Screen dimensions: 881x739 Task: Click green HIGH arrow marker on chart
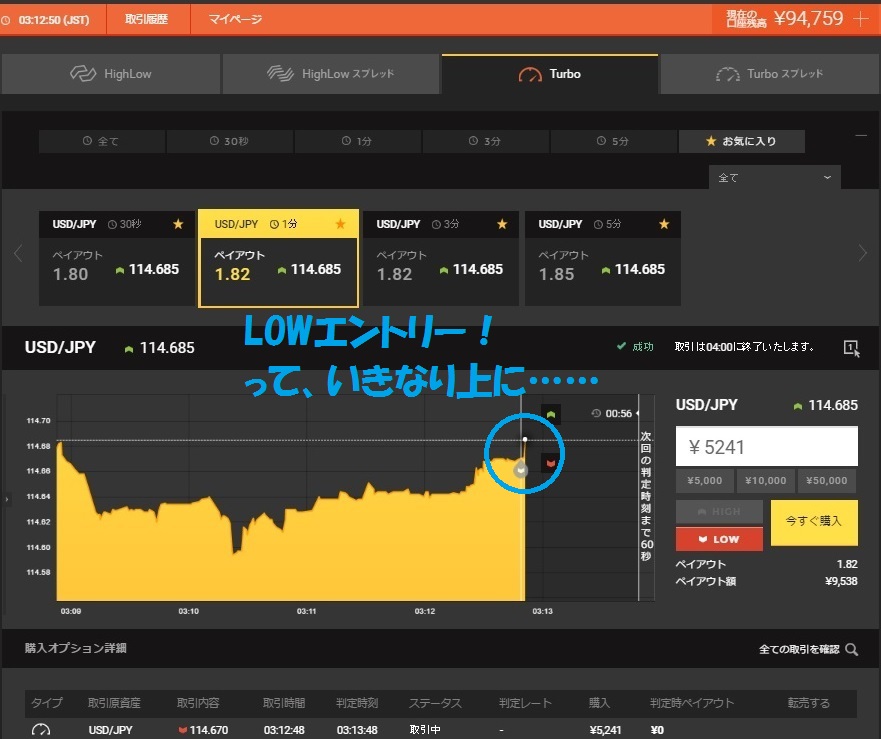pyautogui.click(x=550, y=413)
